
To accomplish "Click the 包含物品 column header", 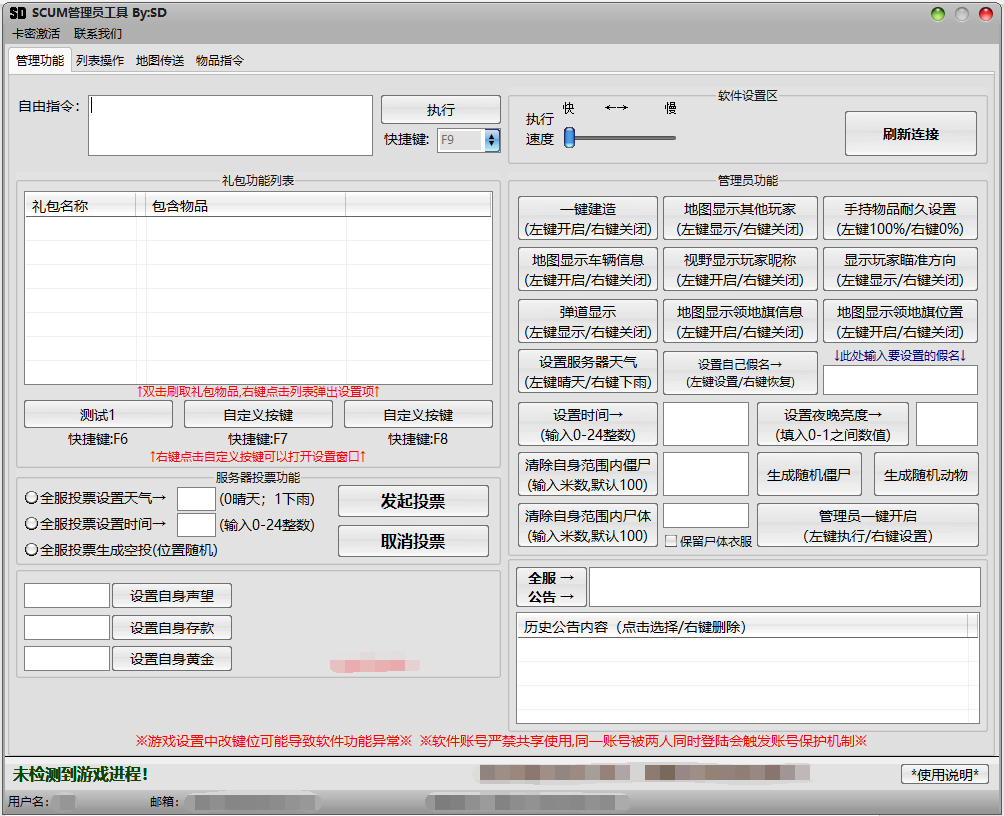I will click(x=245, y=206).
